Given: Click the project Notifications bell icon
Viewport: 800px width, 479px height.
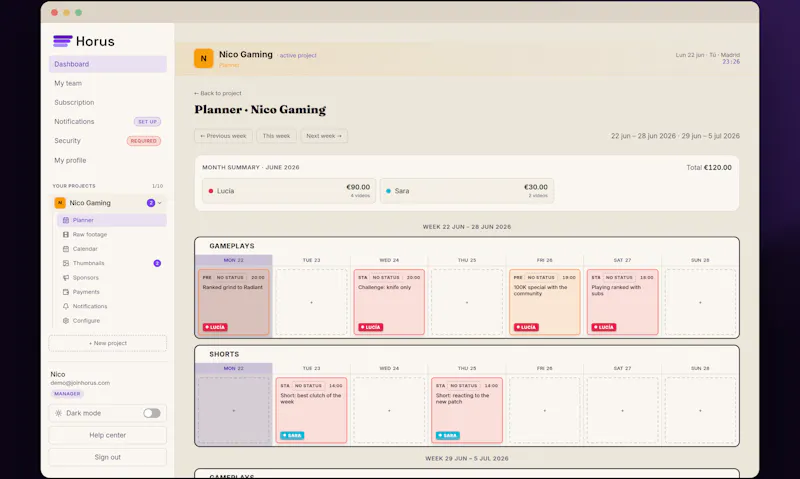Looking at the screenshot, I should coord(66,306).
